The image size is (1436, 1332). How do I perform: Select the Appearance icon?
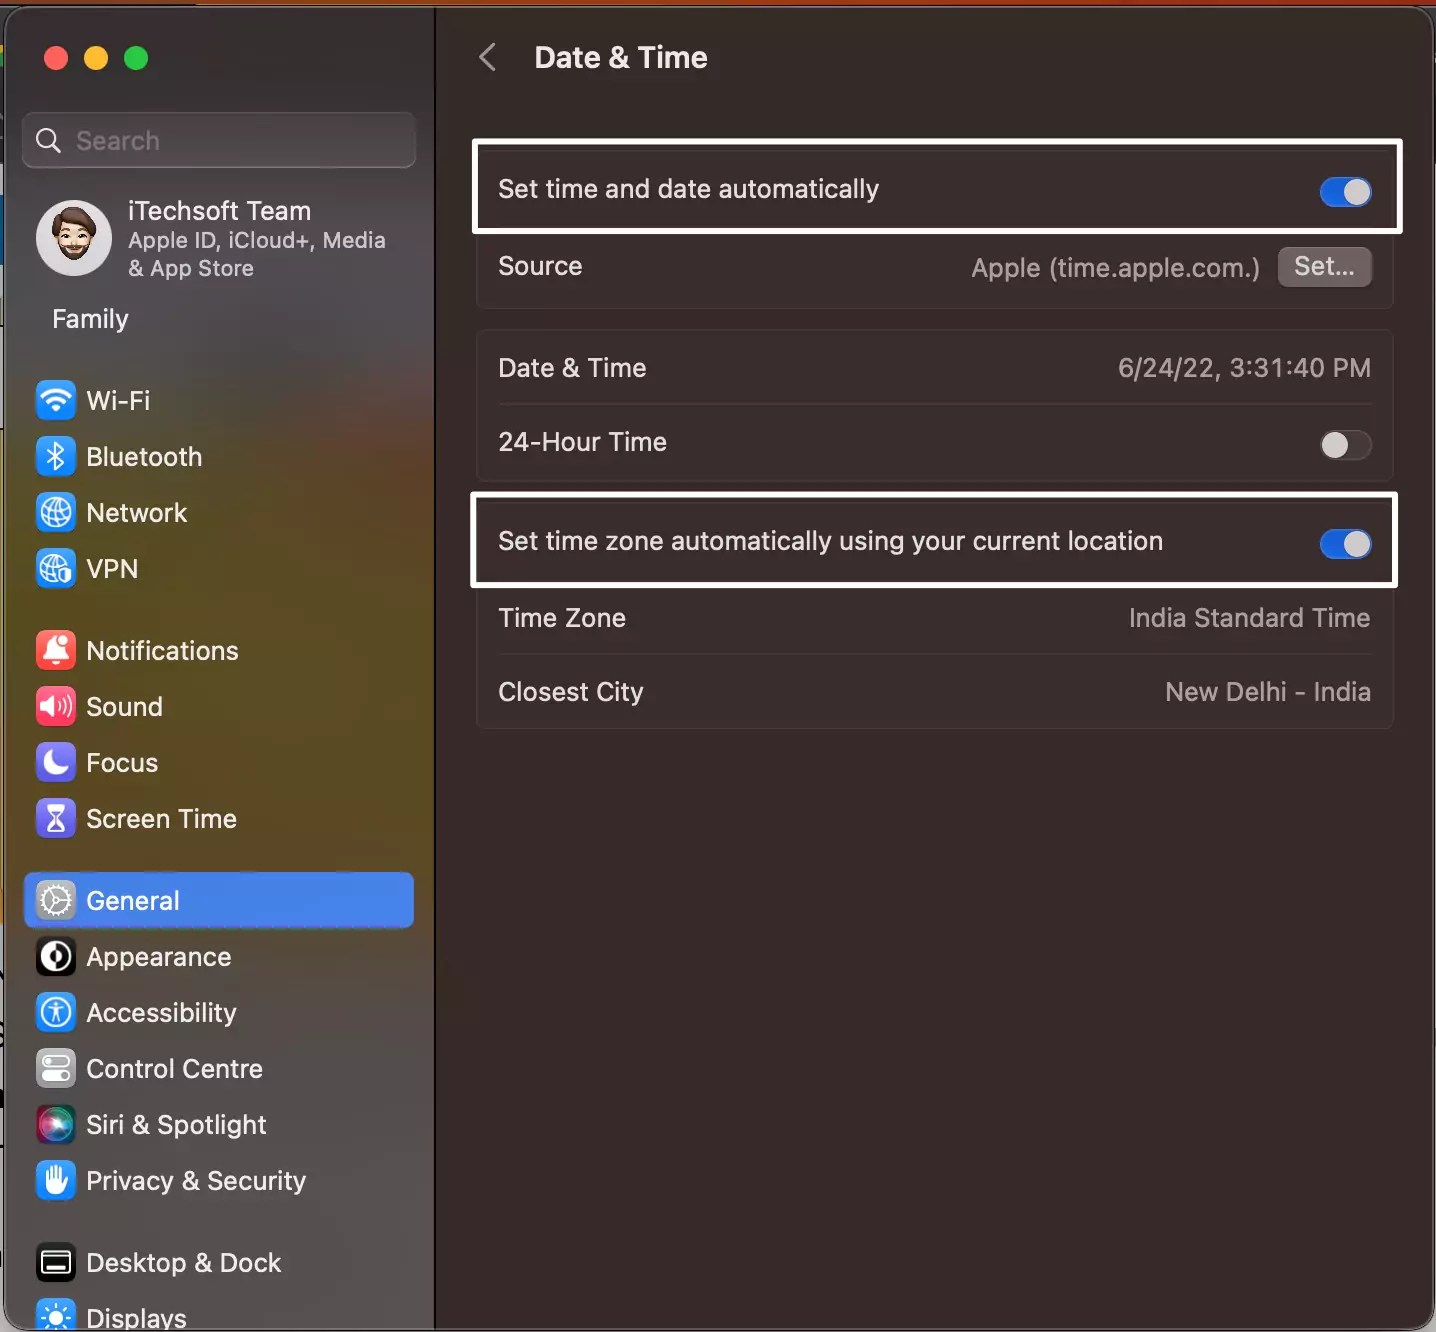pos(55,956)
